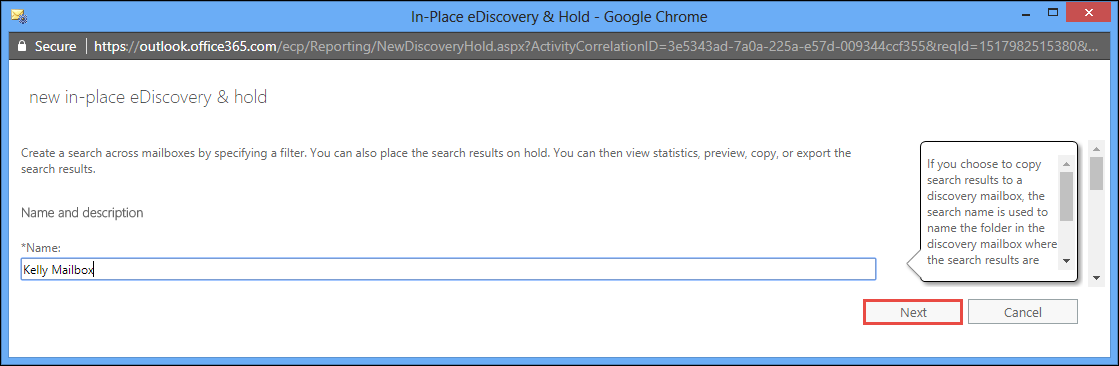Click the envelope app icon in title bar
This screenshot has height=366, width=1119.
(19, 14)
